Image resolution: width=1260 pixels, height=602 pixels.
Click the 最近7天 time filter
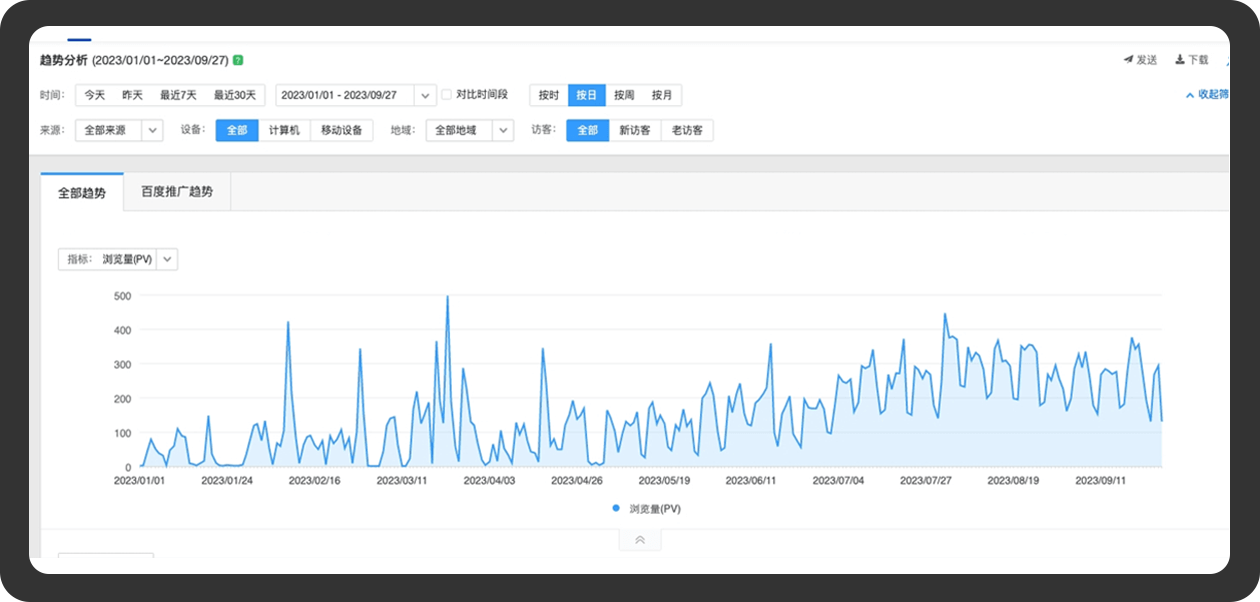[x=178, y=95]
